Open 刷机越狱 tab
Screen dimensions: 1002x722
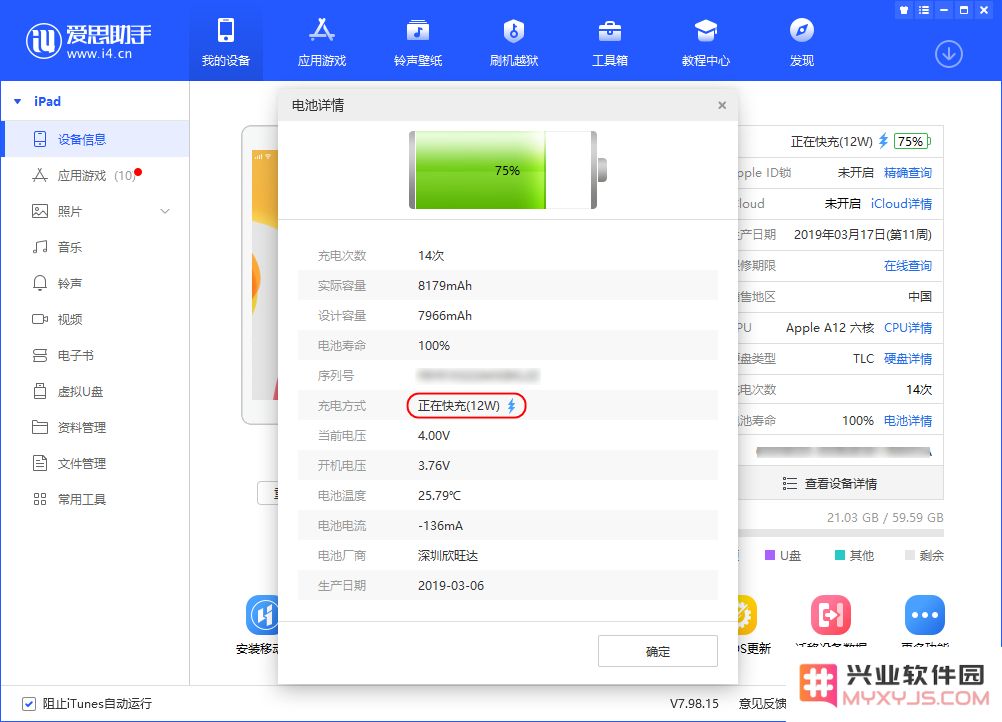click(514, 42)
